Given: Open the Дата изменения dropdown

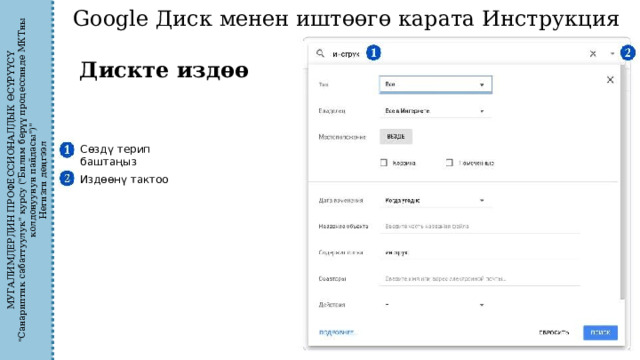Looking at the screenshot, I should pyautogui.click(x=436, y=200).
